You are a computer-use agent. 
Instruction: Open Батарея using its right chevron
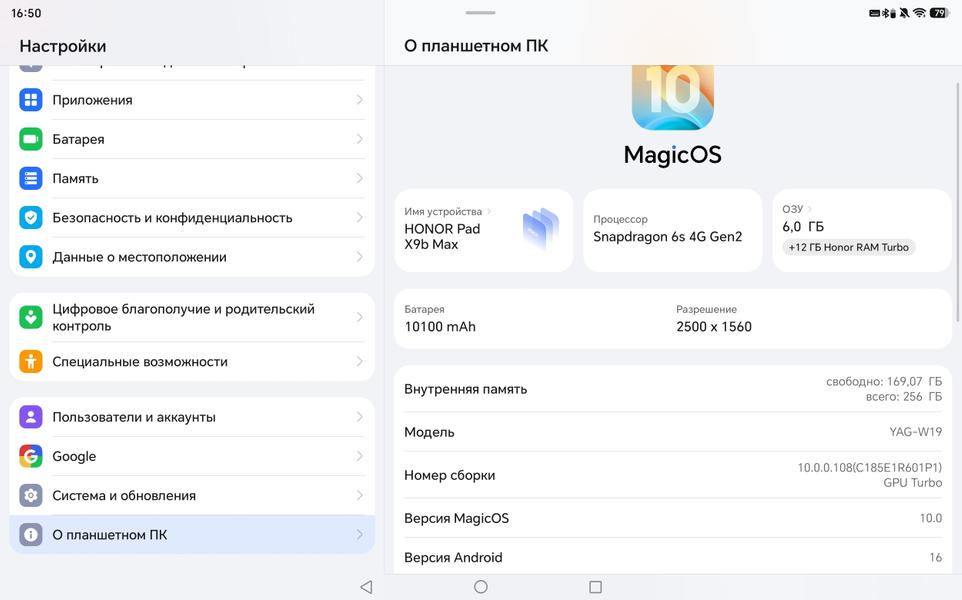(360, 139)
